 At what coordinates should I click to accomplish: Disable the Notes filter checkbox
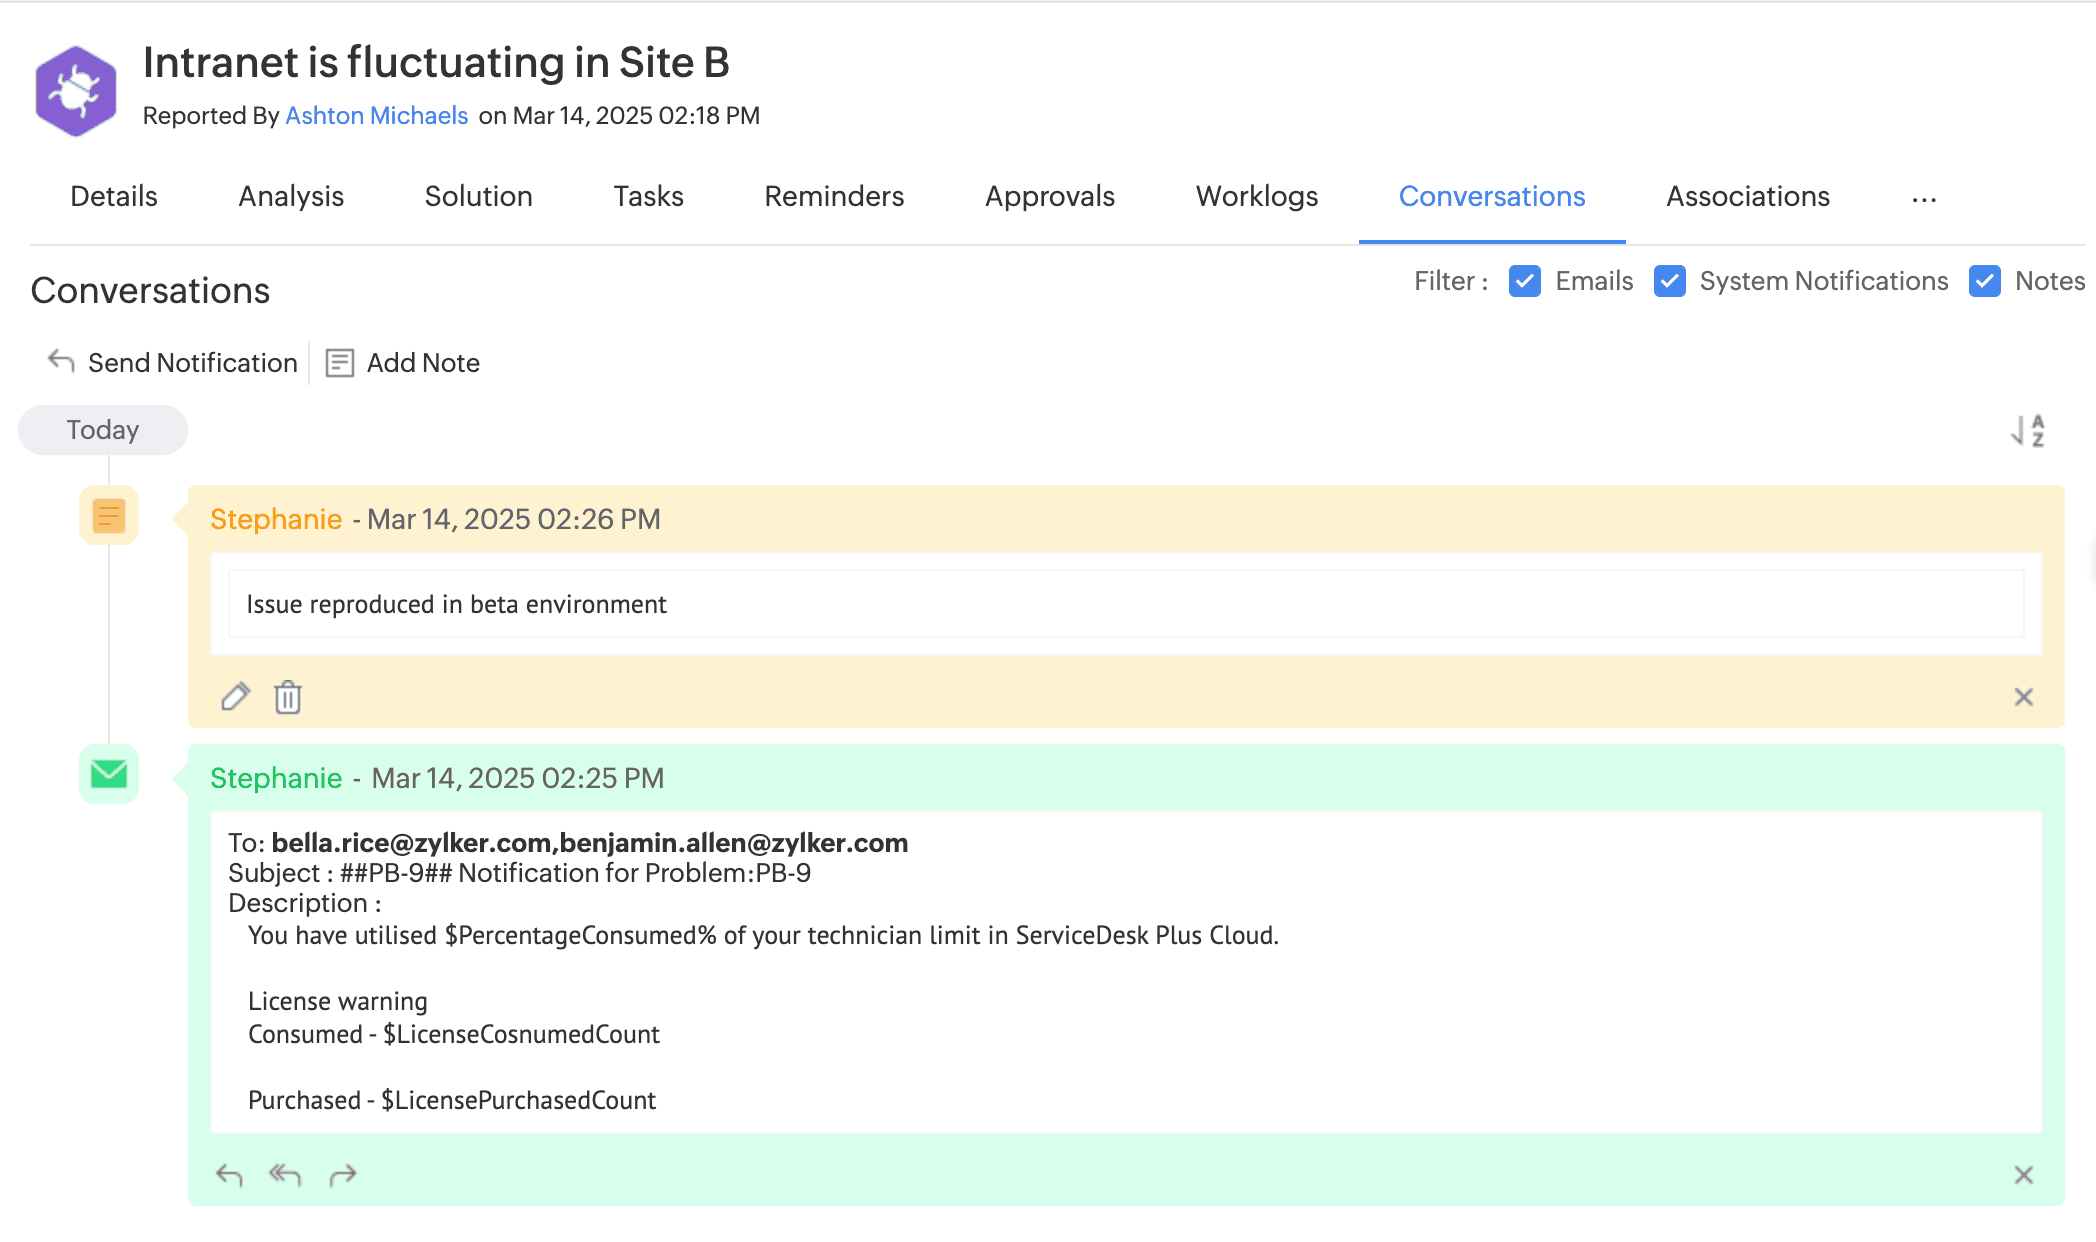tap(1984, 281)
